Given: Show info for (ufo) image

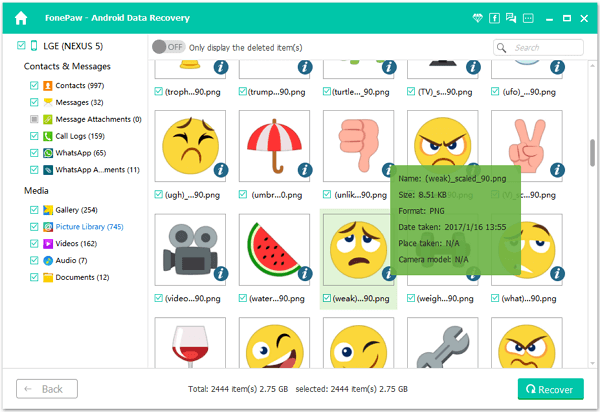Looking at the screenshot, I should pos(557,67).
